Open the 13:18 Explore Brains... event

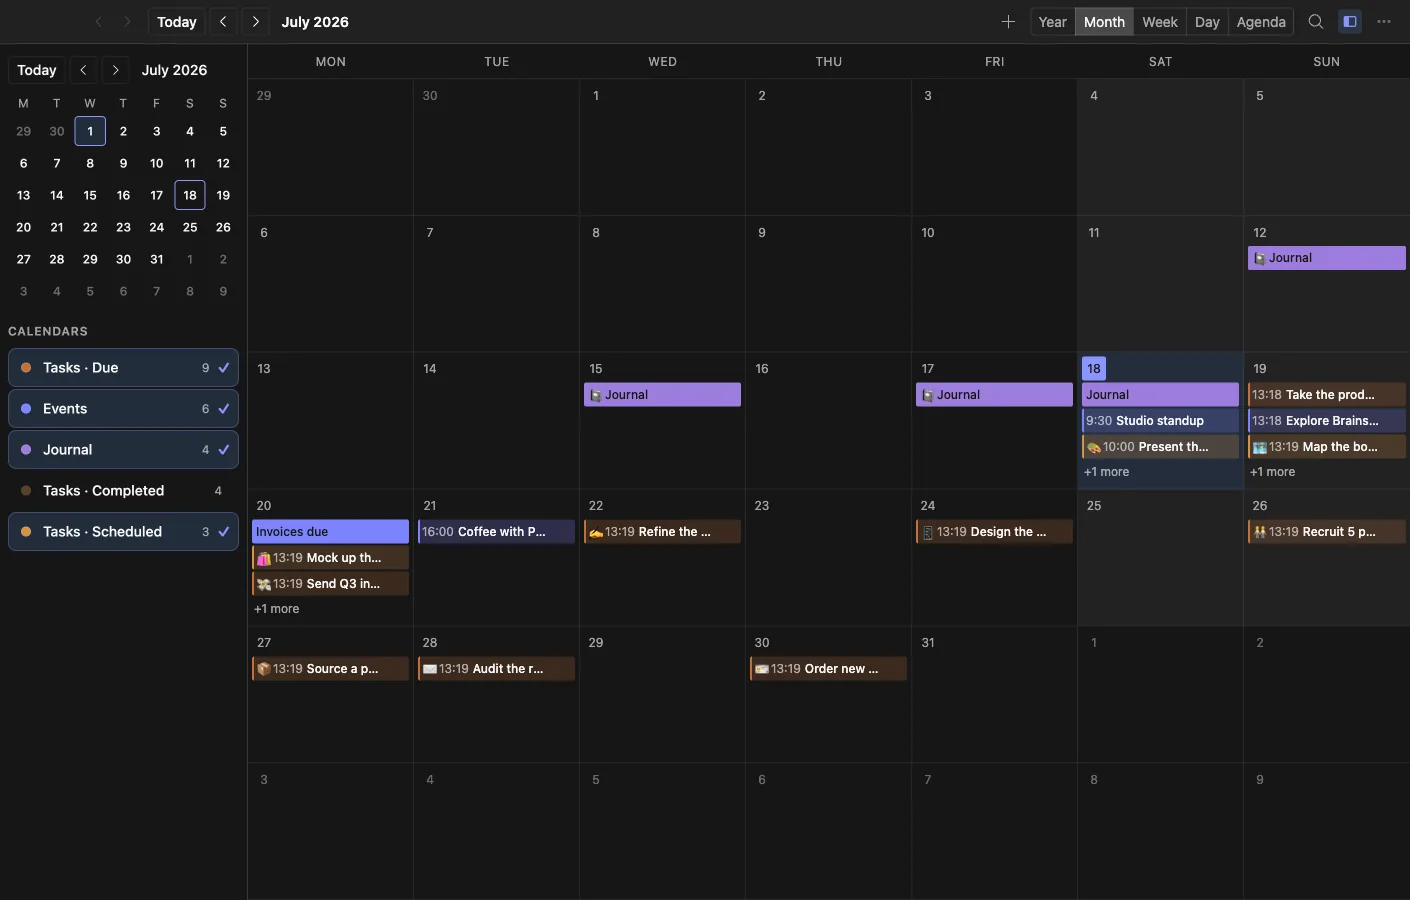(1327, 421)
